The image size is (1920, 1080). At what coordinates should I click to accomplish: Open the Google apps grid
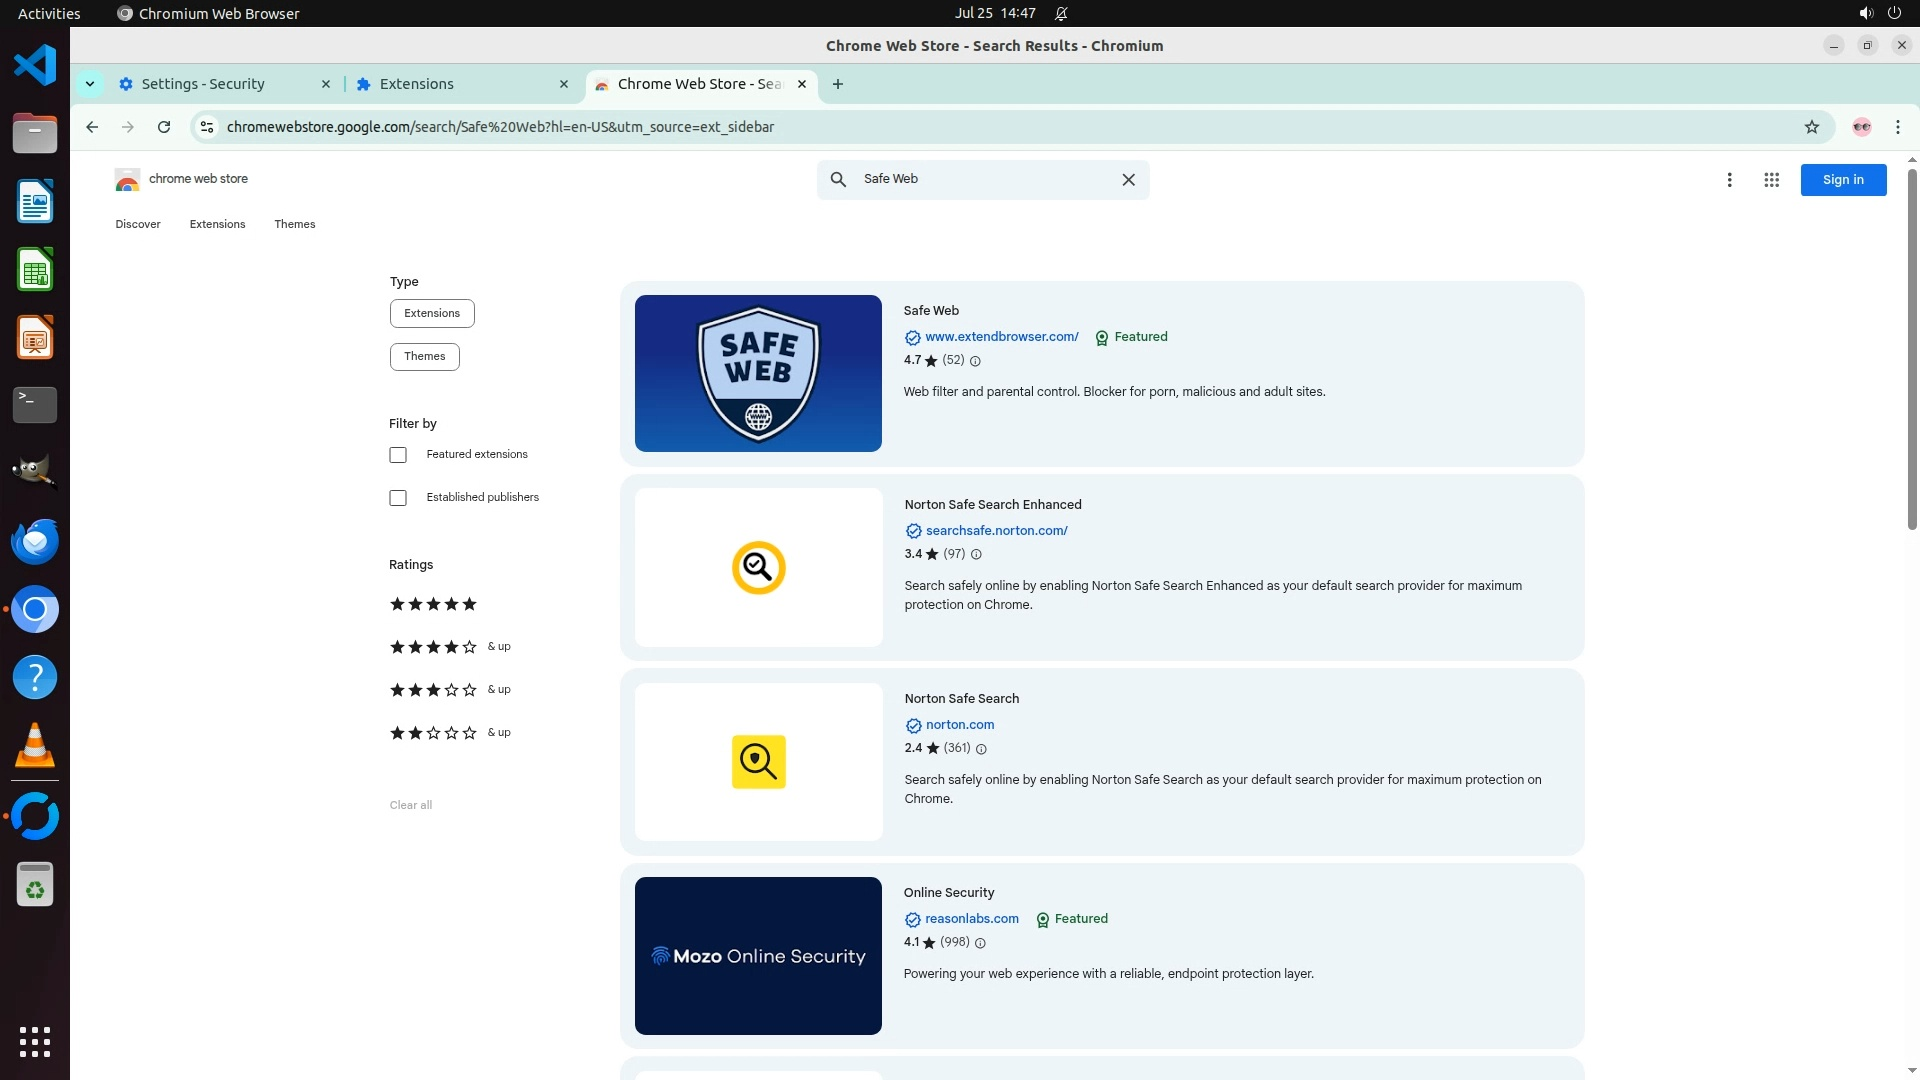coord(1771,180)
